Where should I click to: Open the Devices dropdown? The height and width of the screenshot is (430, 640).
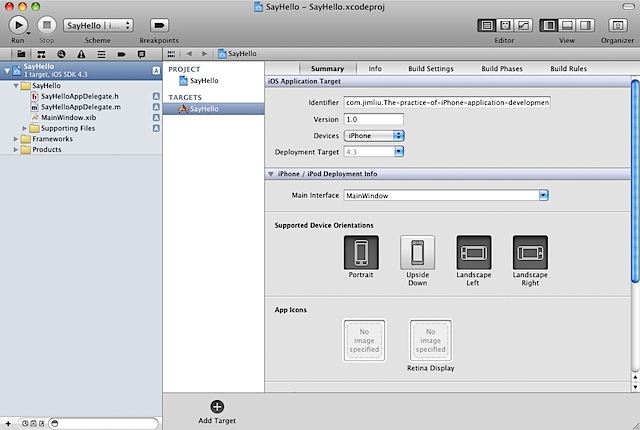372,135
